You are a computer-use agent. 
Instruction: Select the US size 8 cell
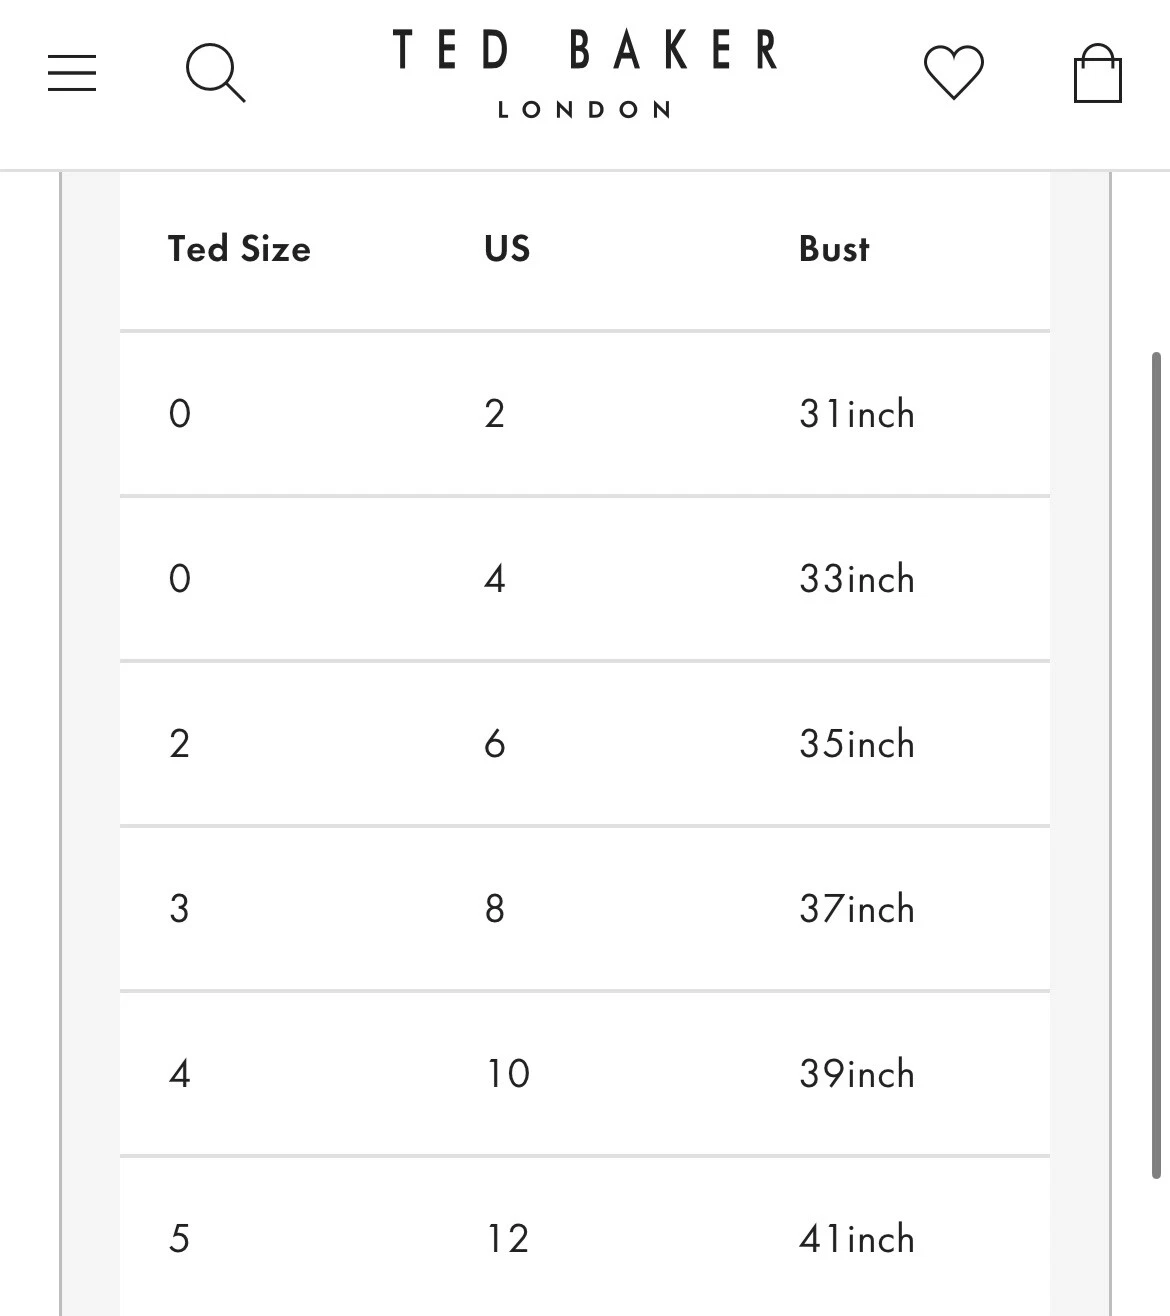click(495, 909)
